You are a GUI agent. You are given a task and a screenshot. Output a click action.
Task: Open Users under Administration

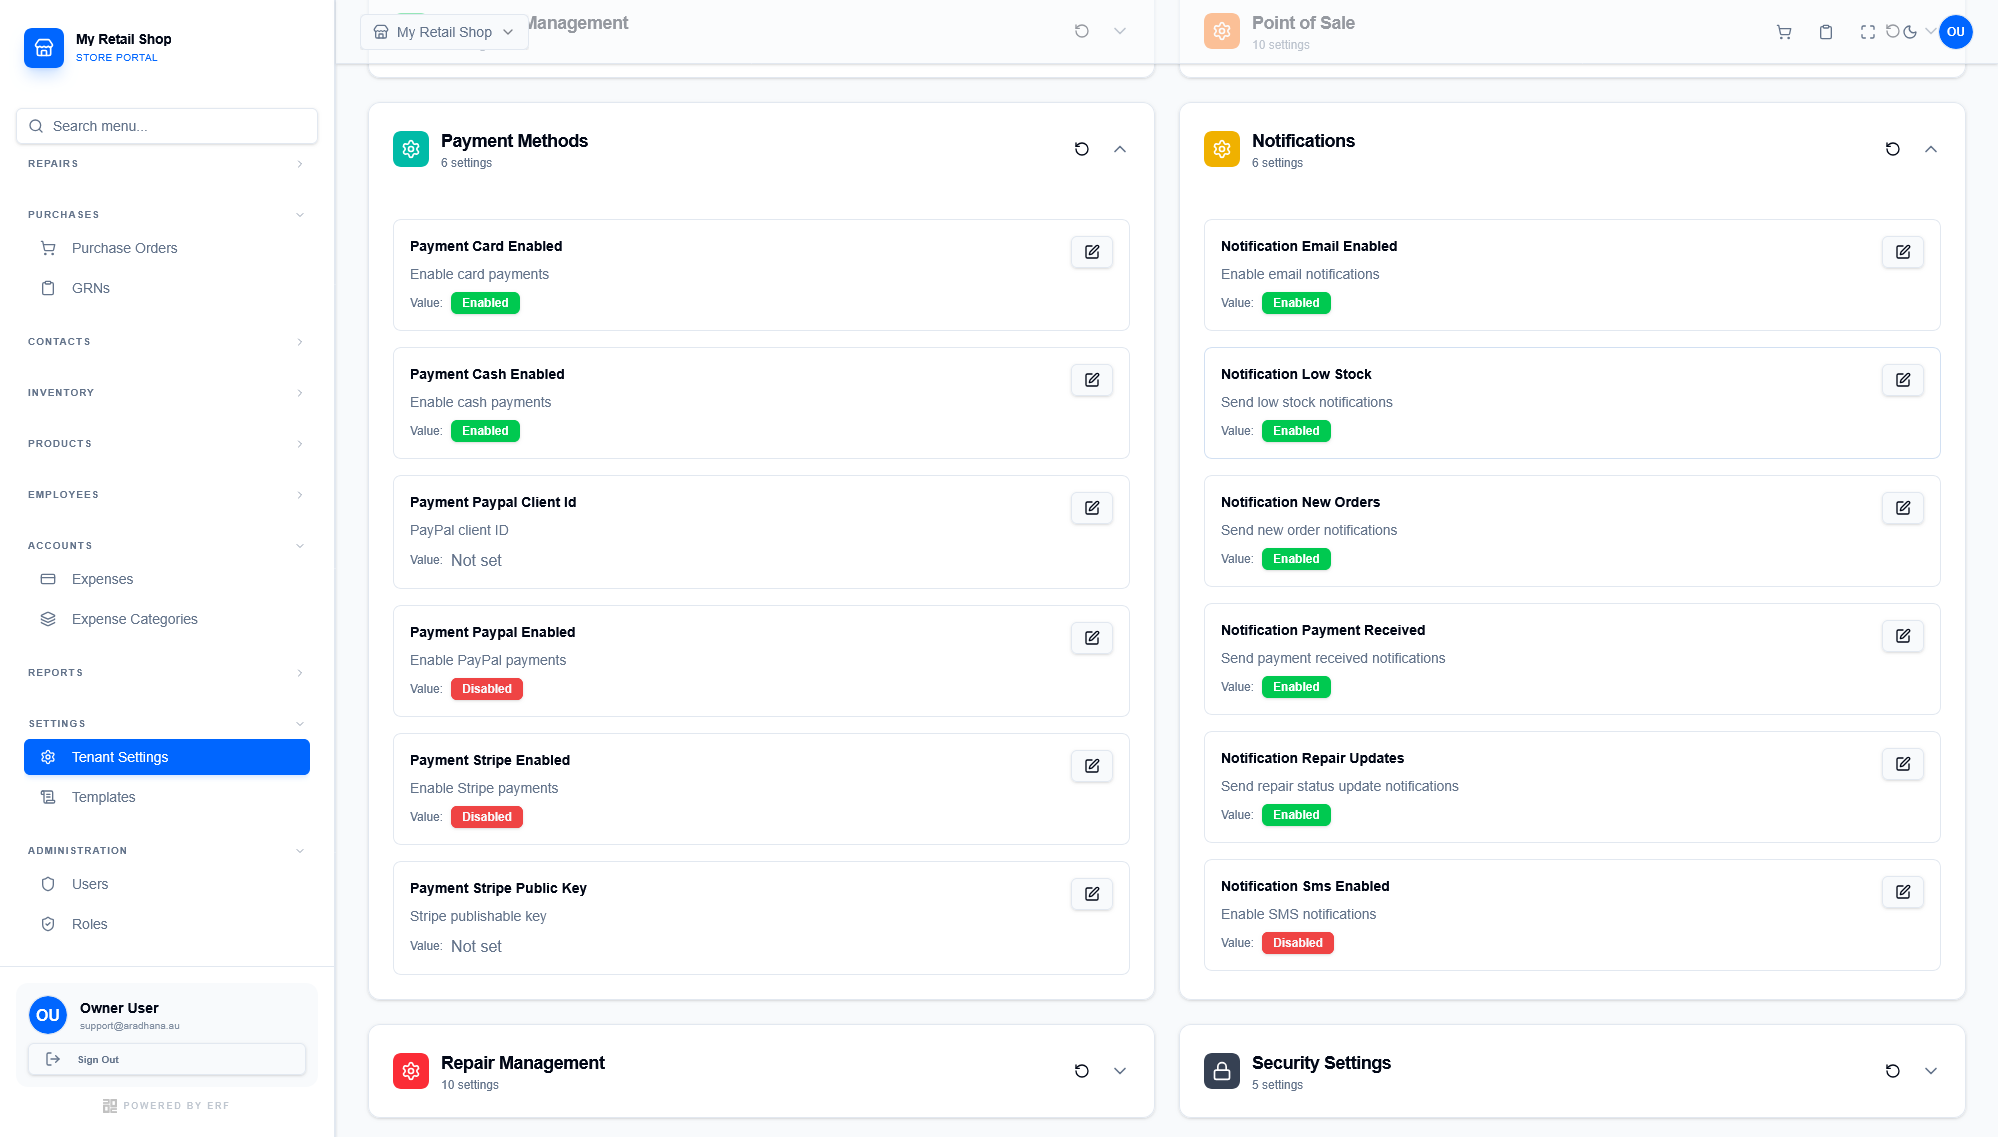coord(167,884)
